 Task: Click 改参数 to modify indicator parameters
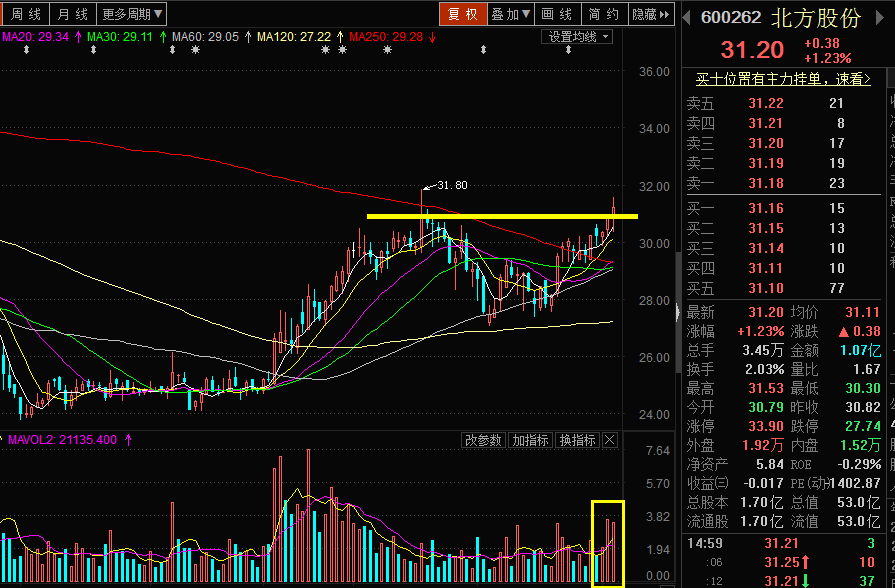click(483, 440)
